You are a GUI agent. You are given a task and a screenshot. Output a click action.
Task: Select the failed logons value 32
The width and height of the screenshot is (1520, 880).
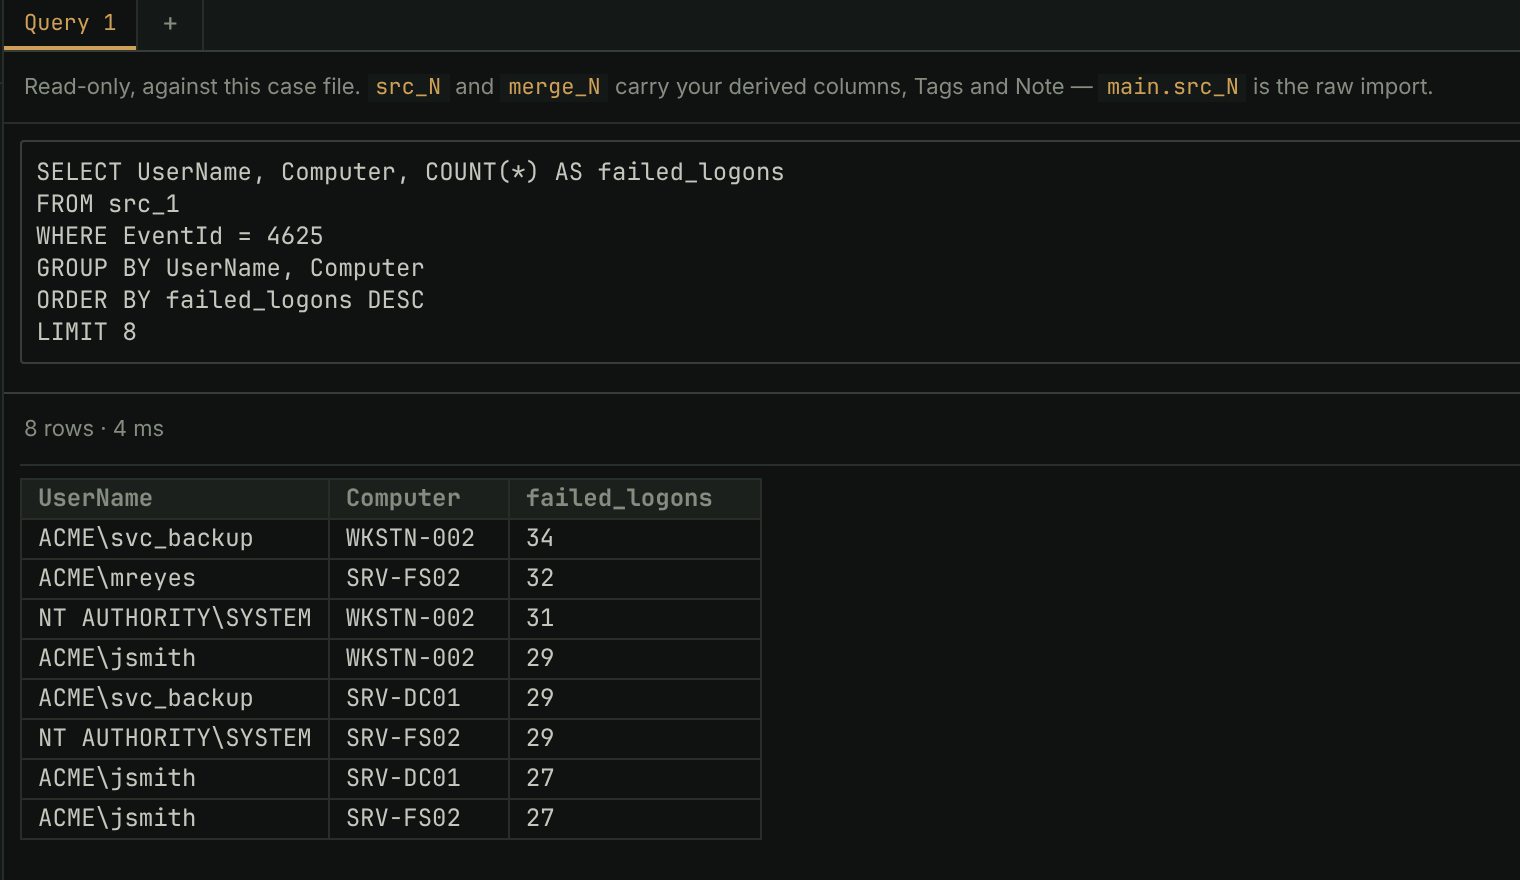tap(635, 578)
